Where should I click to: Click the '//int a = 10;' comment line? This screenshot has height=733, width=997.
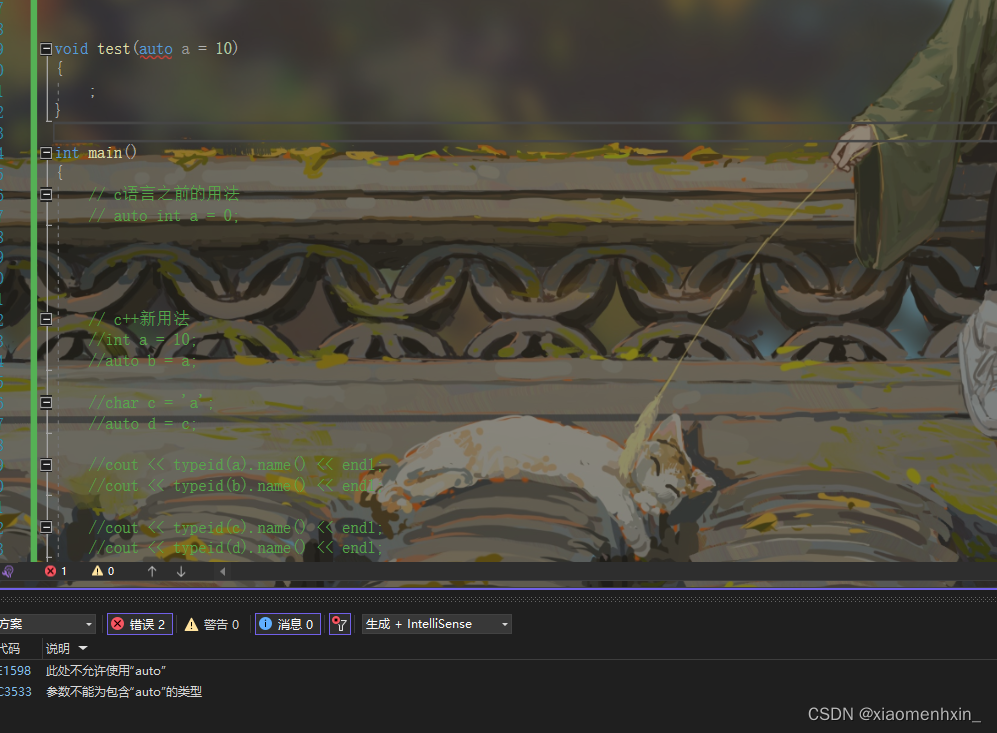[142, 340]
